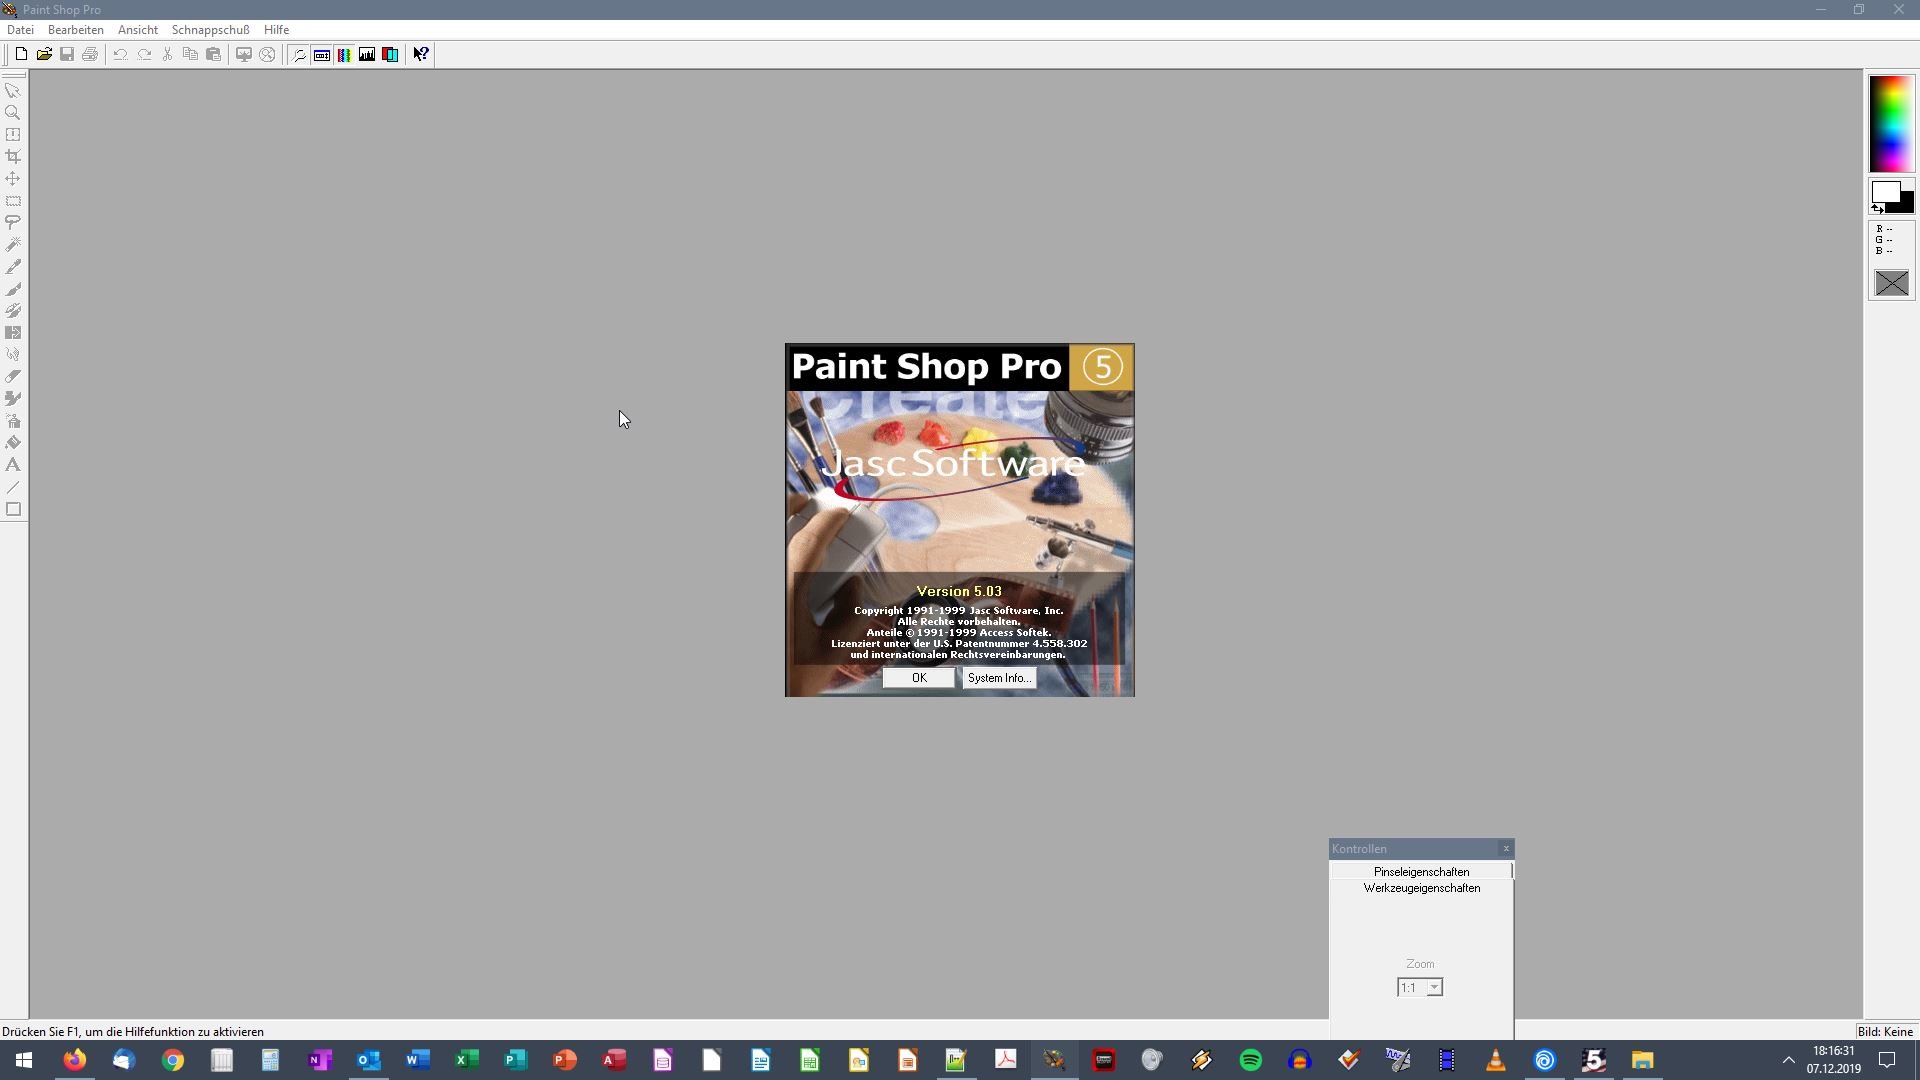Open the Ansicht menu

click(x=138, y=30)
